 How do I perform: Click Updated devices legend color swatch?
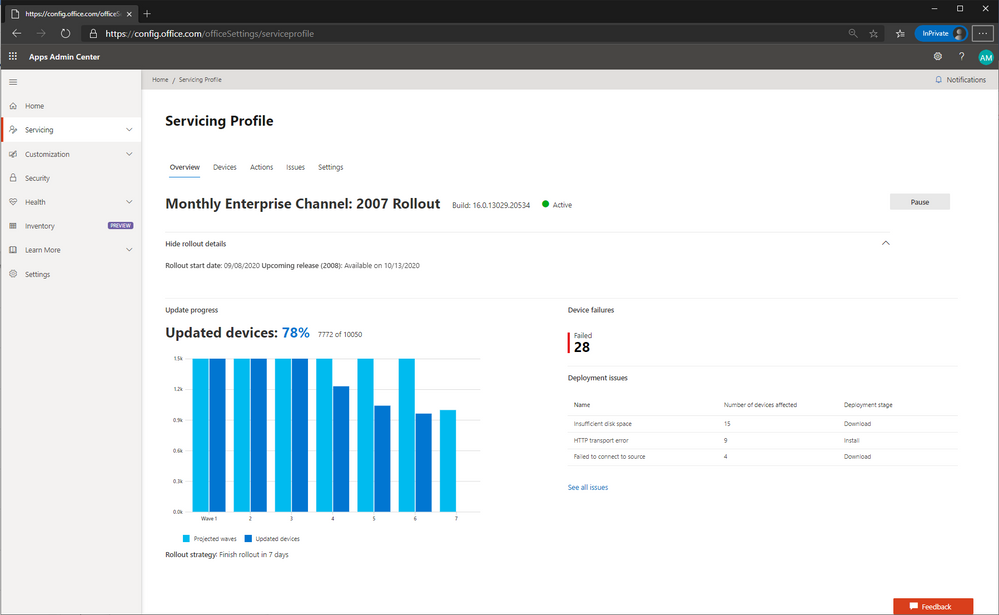[x=248, y=539]
